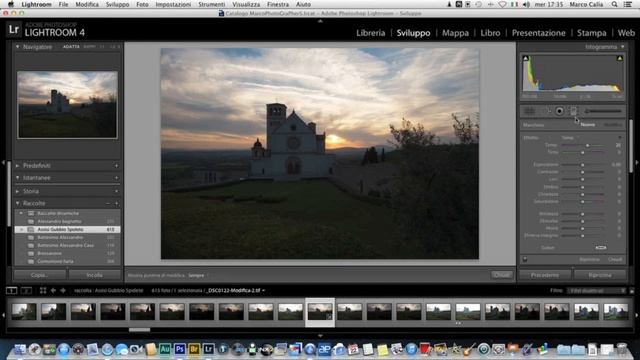Expand the Storia panel
Screen dimensions: 640x360
[x=18, y=191]
